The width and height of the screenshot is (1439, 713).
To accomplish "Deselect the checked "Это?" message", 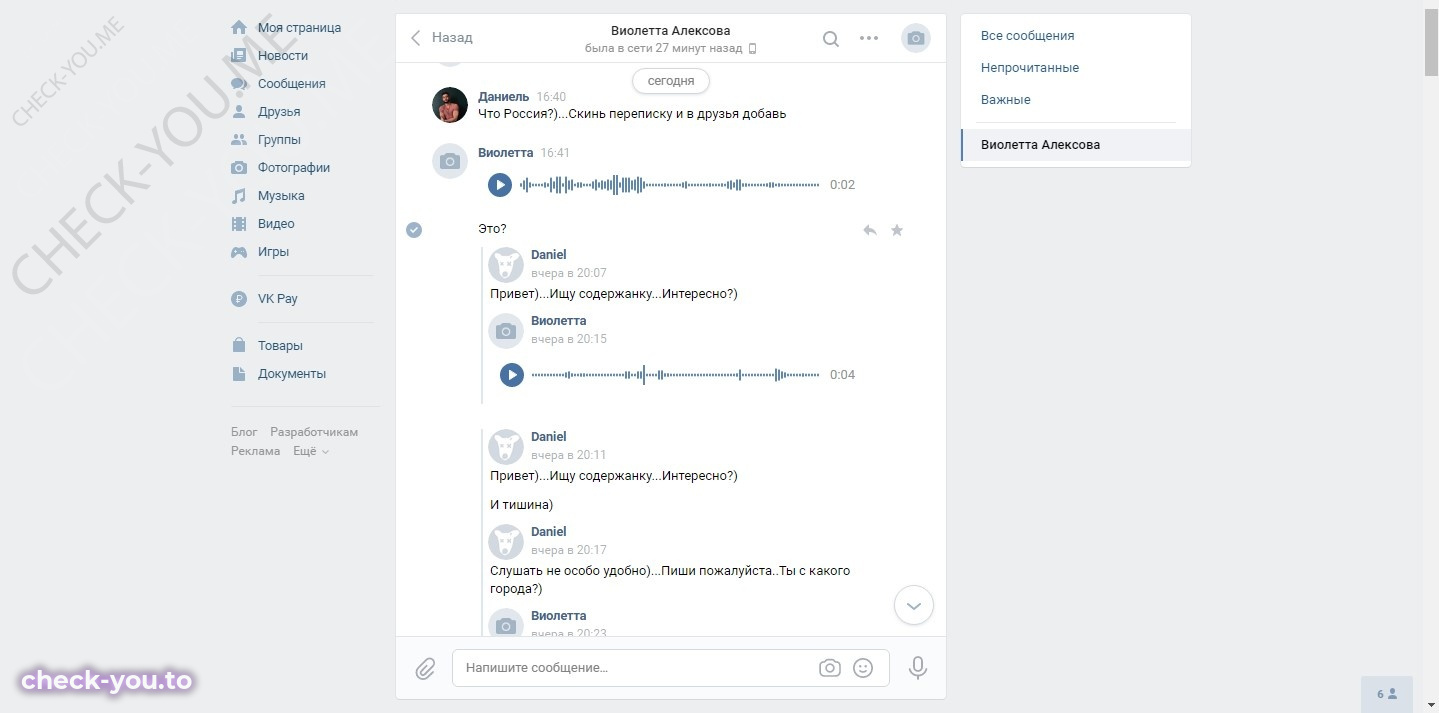I will (x=414, y=230).
